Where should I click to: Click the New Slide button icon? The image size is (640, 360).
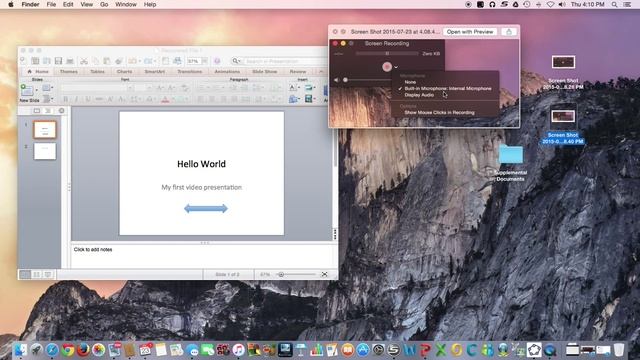[x=27, y=90]
